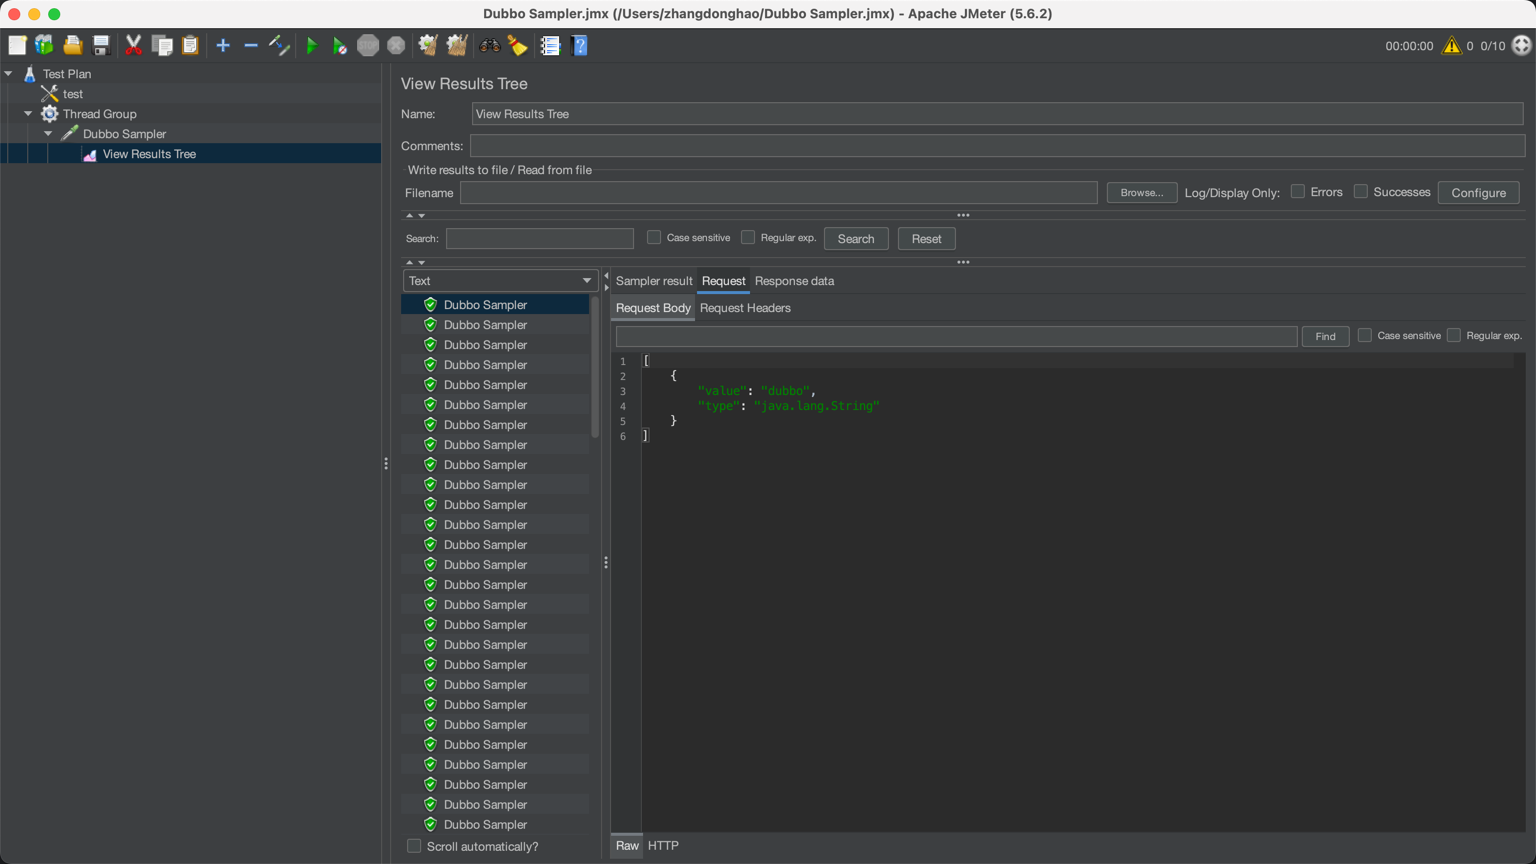
Task: Create a new test plan
Action: (17, 45)
